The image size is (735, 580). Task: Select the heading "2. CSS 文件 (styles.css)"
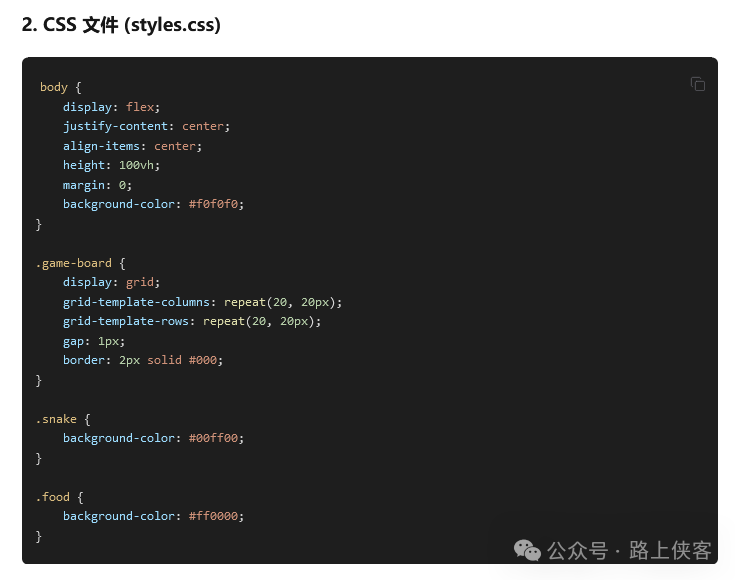121,24
